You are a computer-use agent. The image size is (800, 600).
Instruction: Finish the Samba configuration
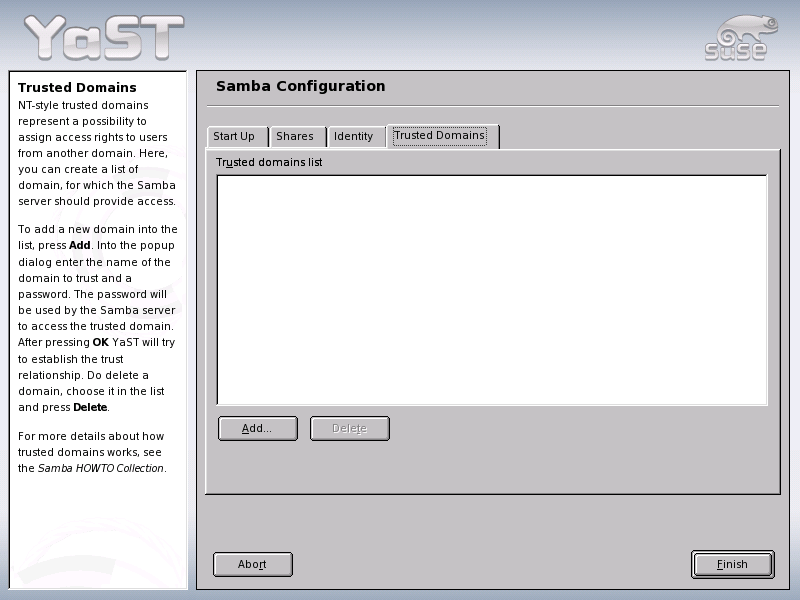(733, 564)
